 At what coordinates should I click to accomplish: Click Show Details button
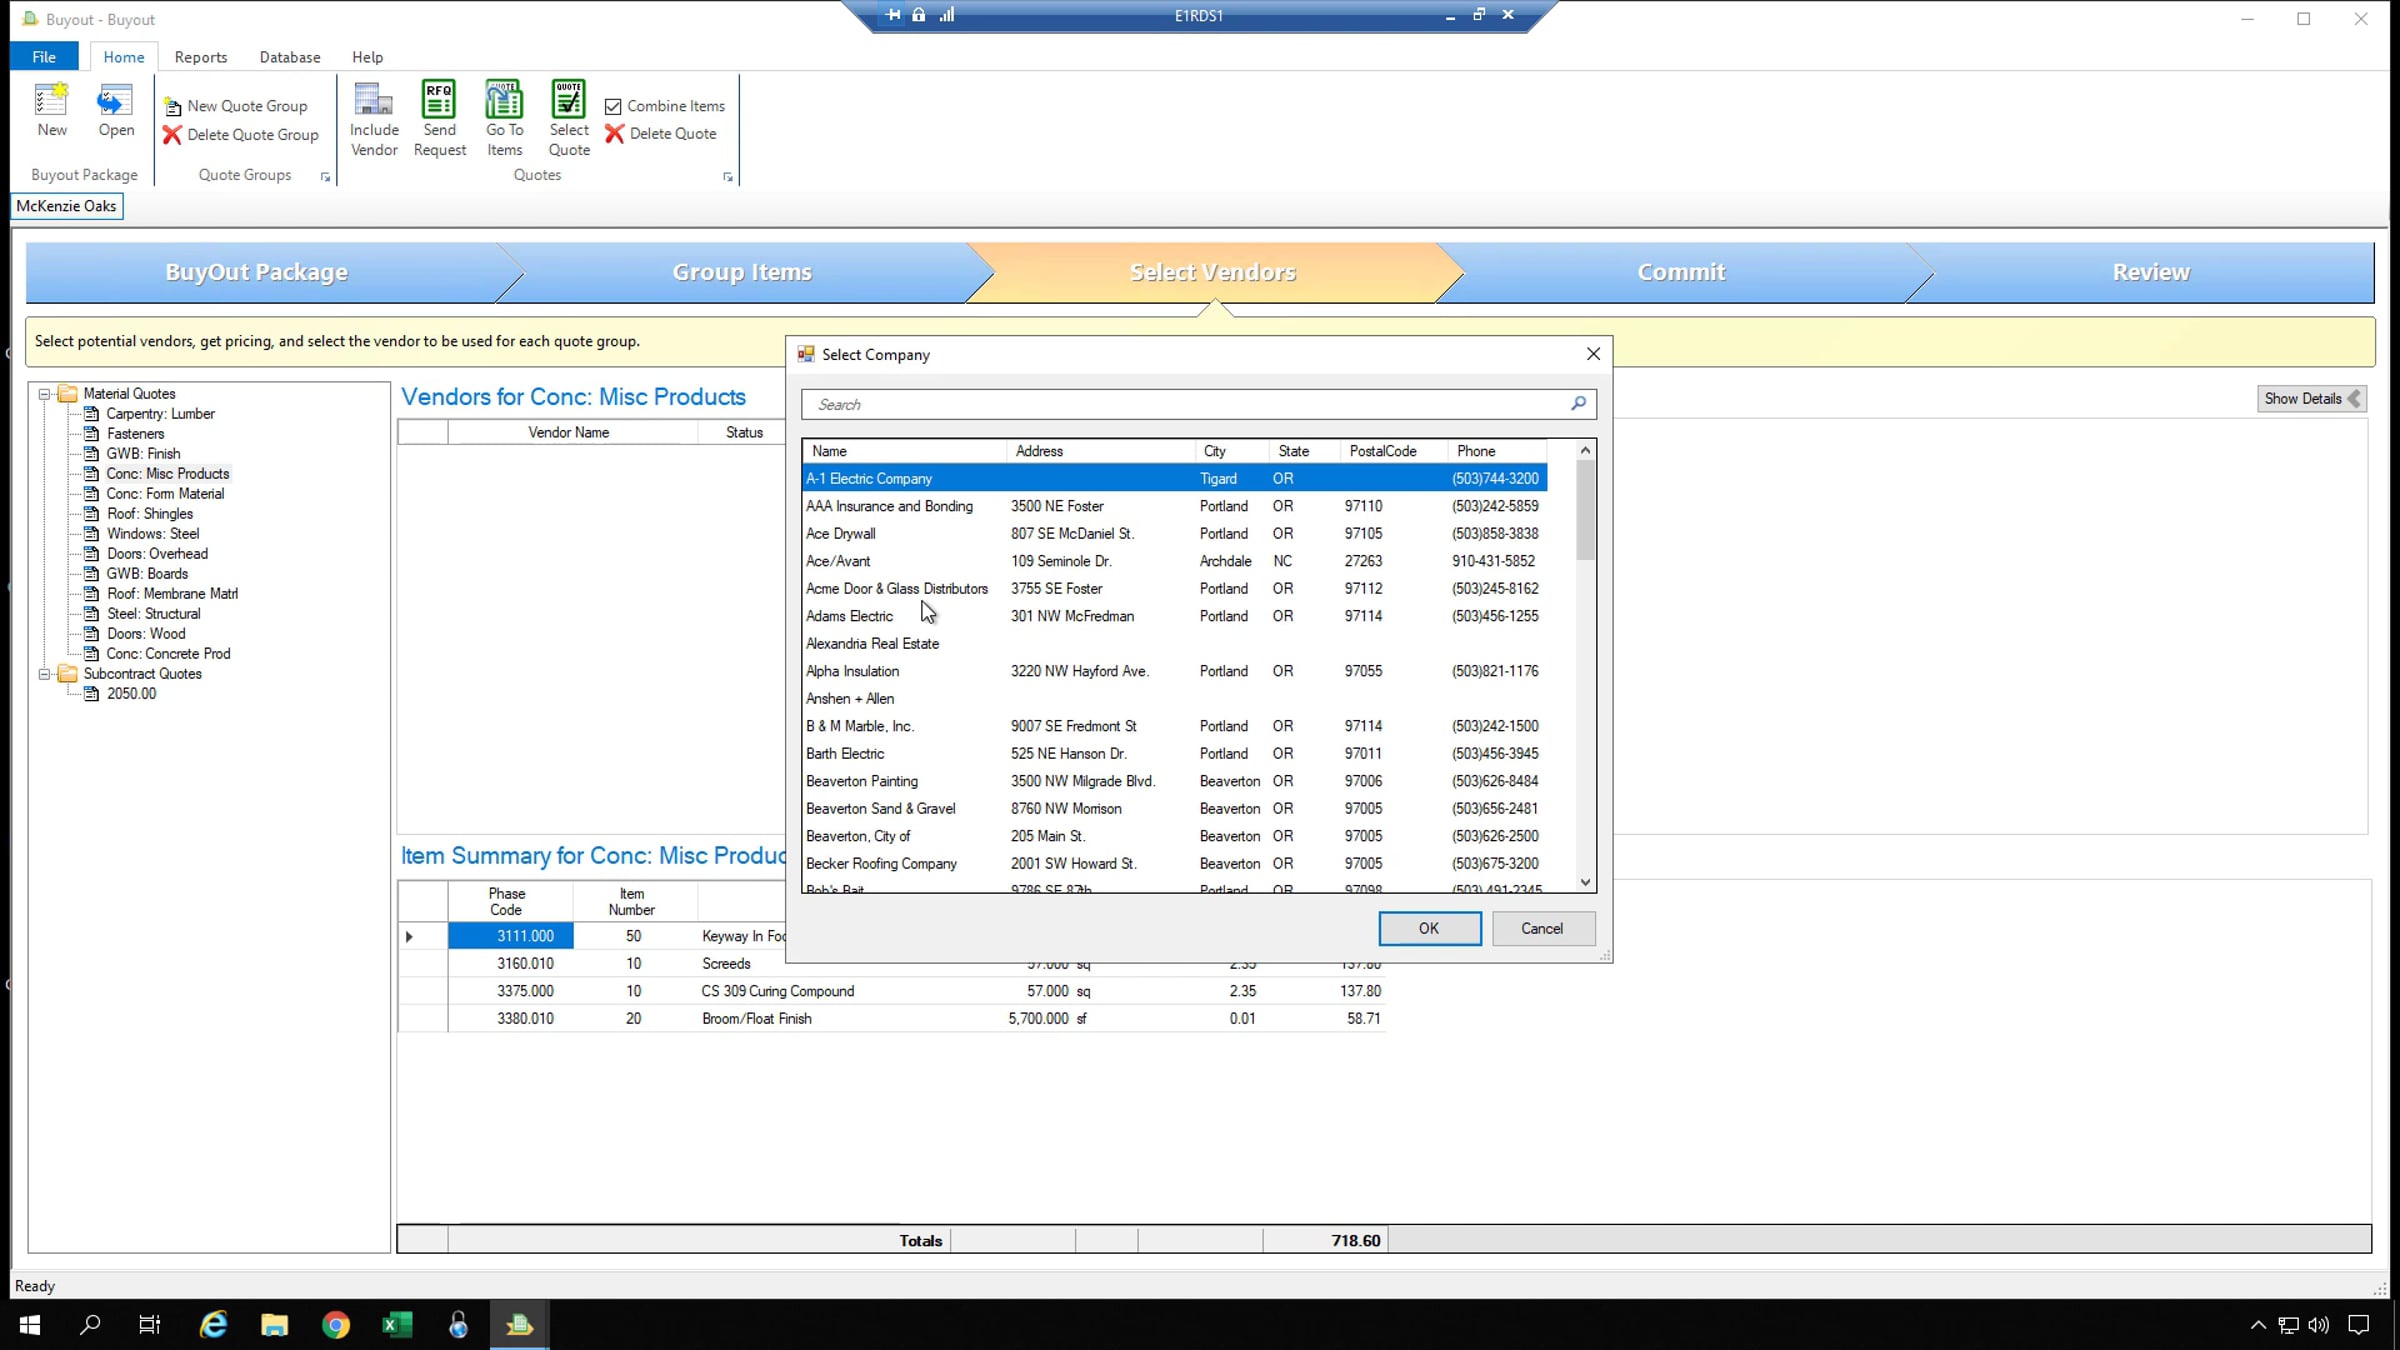(2310, 398)
